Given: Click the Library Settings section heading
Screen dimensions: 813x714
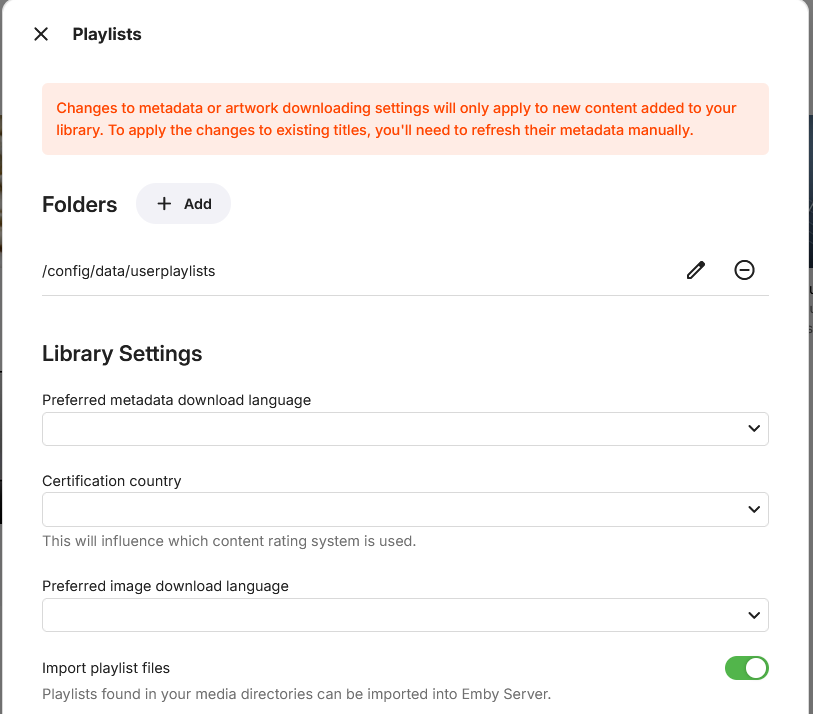Looking at the screenshot, I should click(x=122, y=353).
